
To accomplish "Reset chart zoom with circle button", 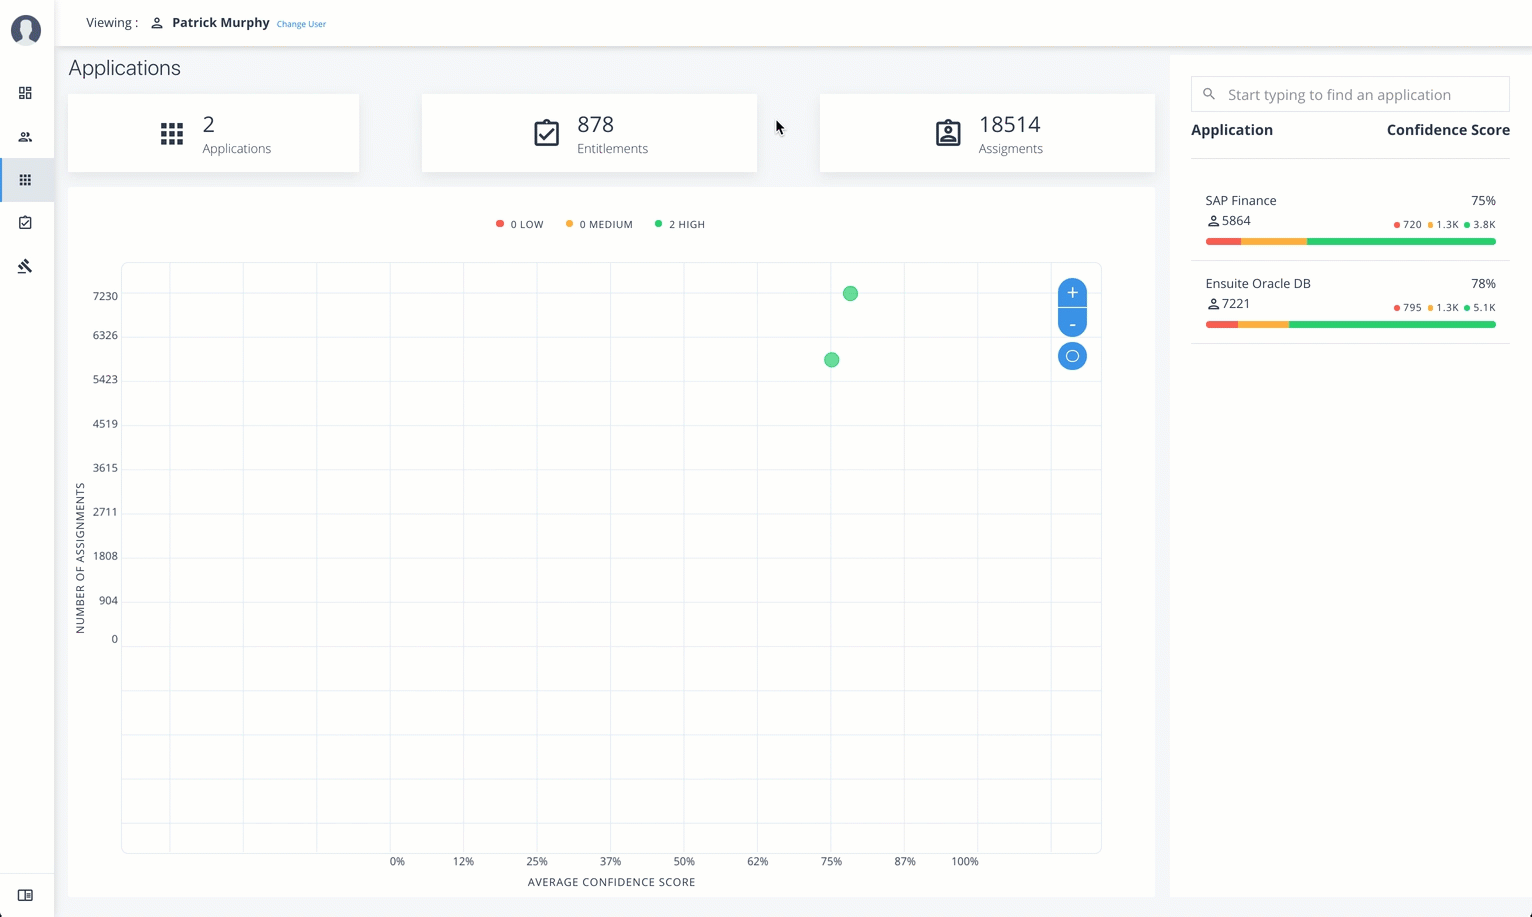I will (x=1072, y=356).
